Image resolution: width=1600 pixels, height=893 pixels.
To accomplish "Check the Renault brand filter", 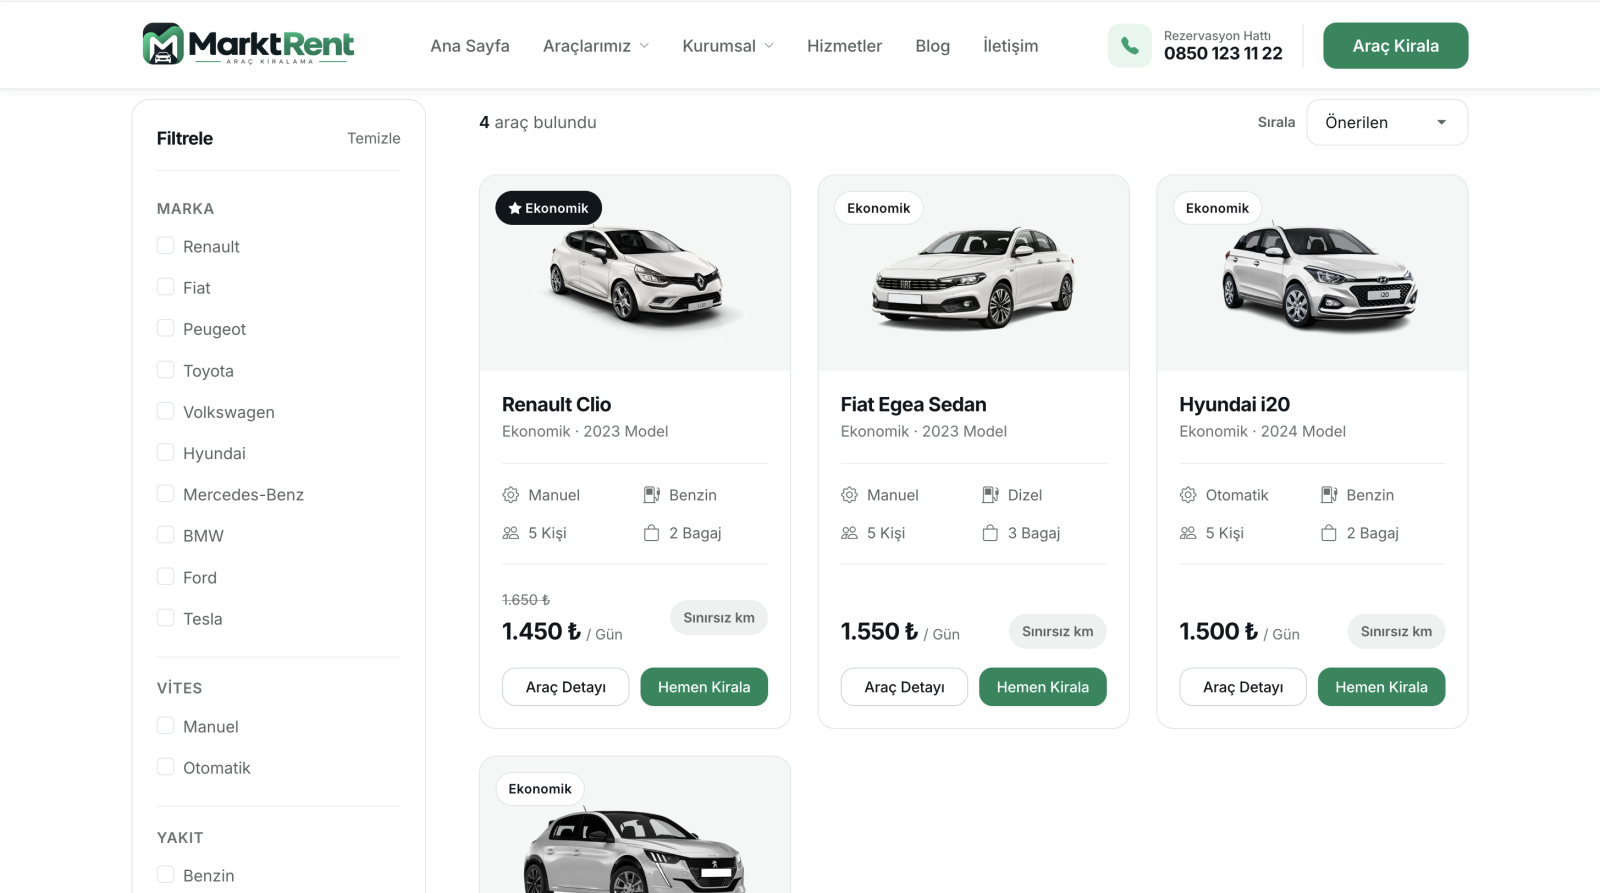I will click(x=166, y=246).
